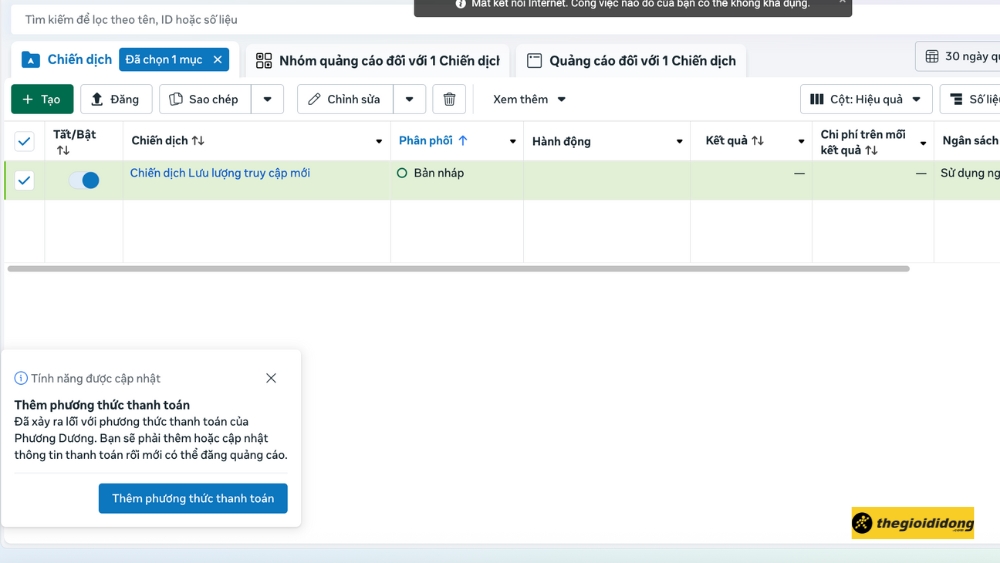Click the Thêm phương thức thanh toán button
1000x563 pixels.
click(193, 498)
